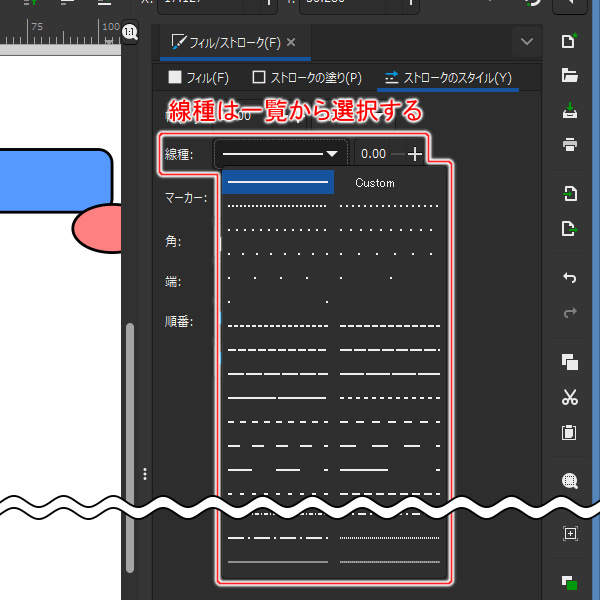This screenshot has height=600, width=600.
Task: Pick the long dash-dot pattern
Action: coord(278,538)
